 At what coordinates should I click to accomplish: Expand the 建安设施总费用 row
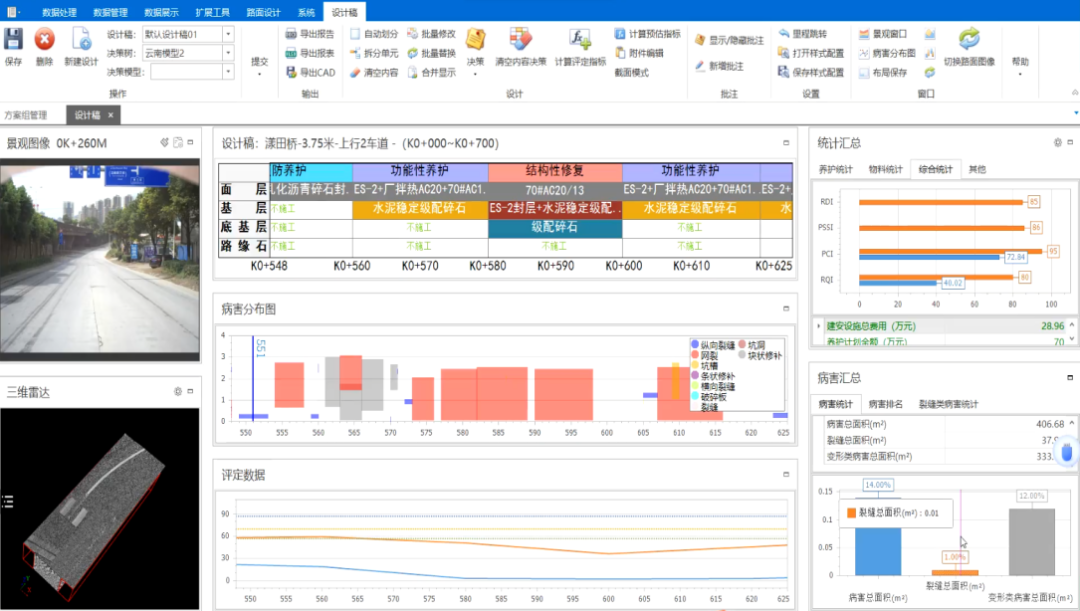pyautogui.click(x=820, y=326)
